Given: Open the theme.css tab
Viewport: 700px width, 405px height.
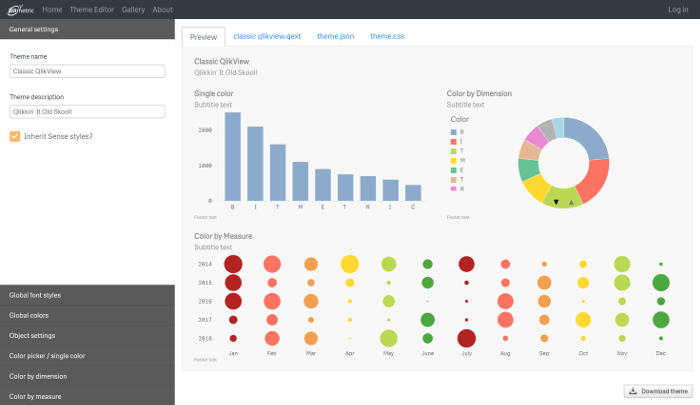Looking at the screenshot, I should coord(387,36).
